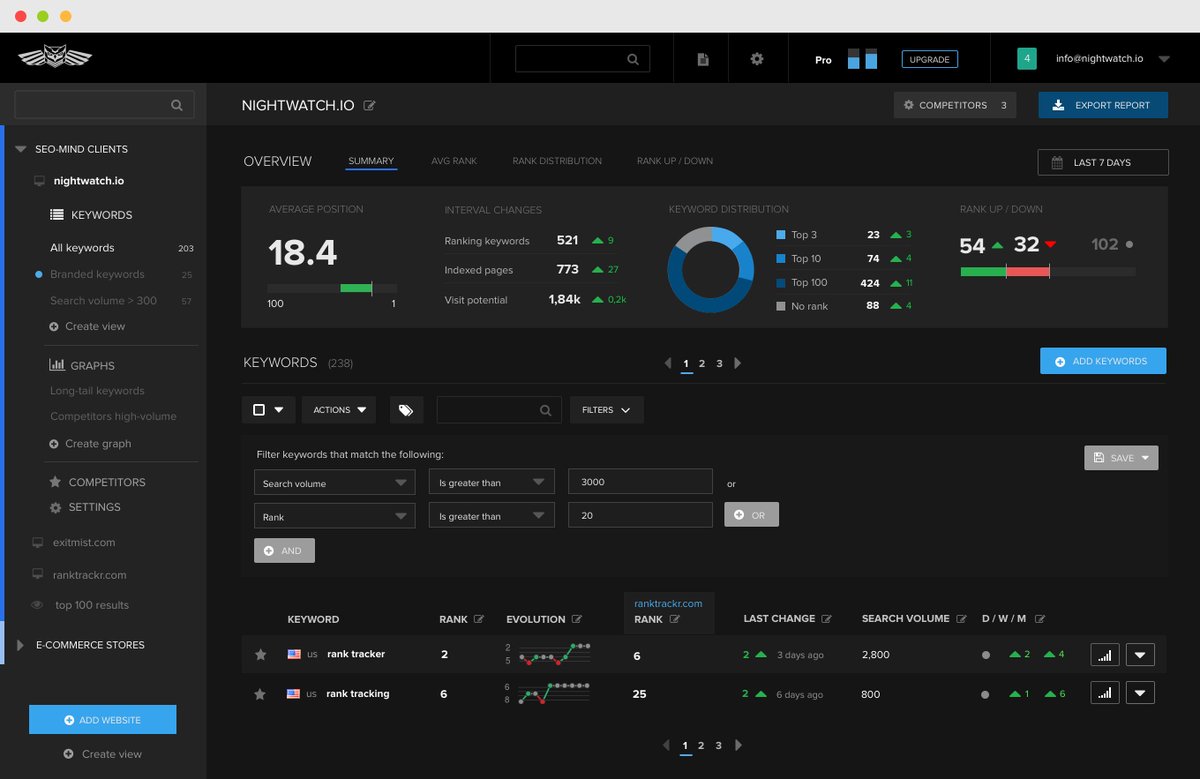Switch to the SUMMARY tab
Image resolution: width=1200 pixels, height=779 pixels.
371,161
